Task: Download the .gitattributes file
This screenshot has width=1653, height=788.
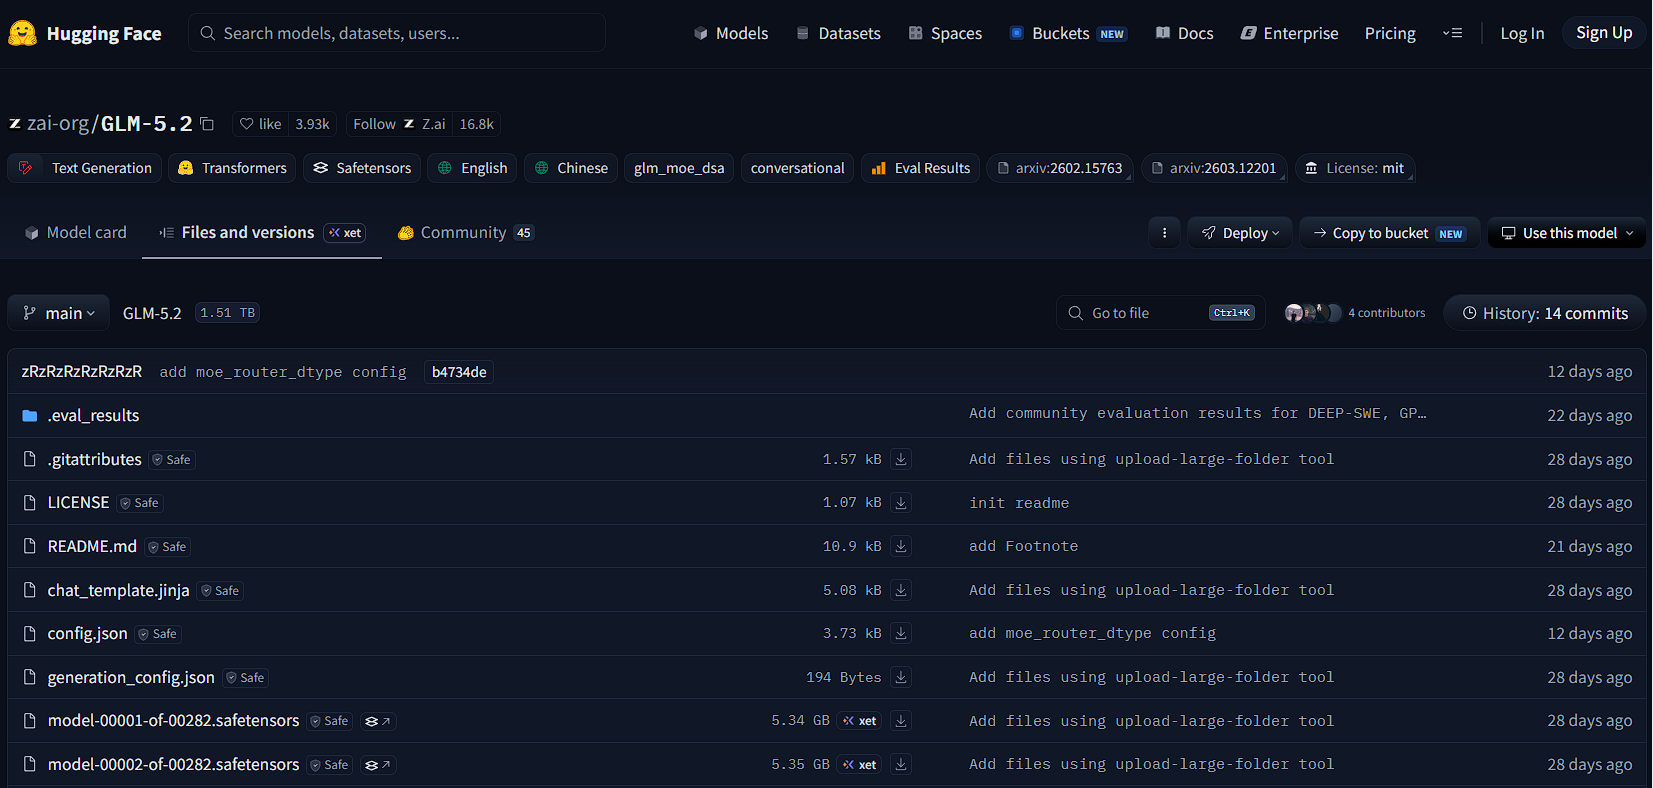Action: (901, 459)
